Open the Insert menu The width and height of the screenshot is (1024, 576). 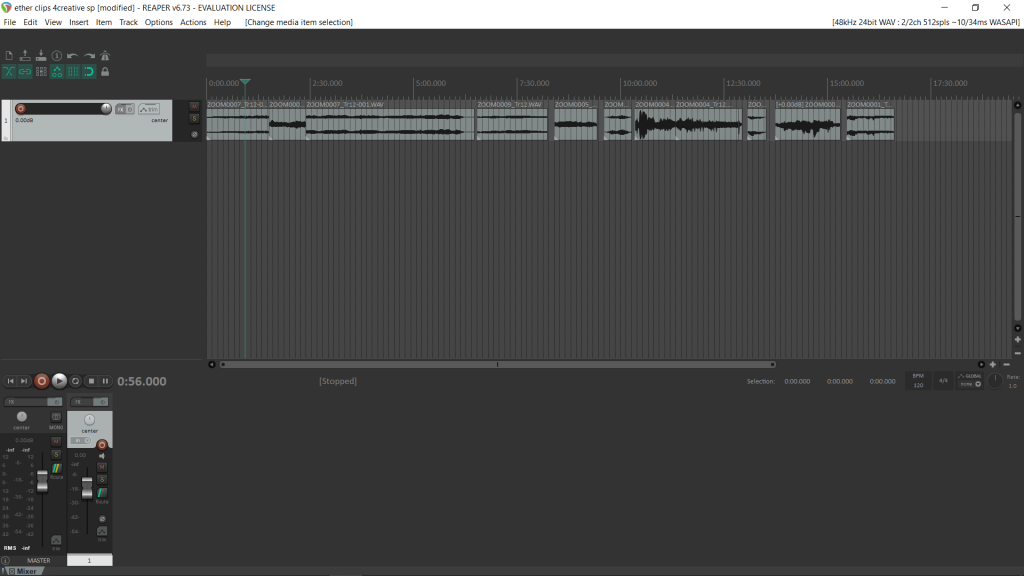point(78,22)
